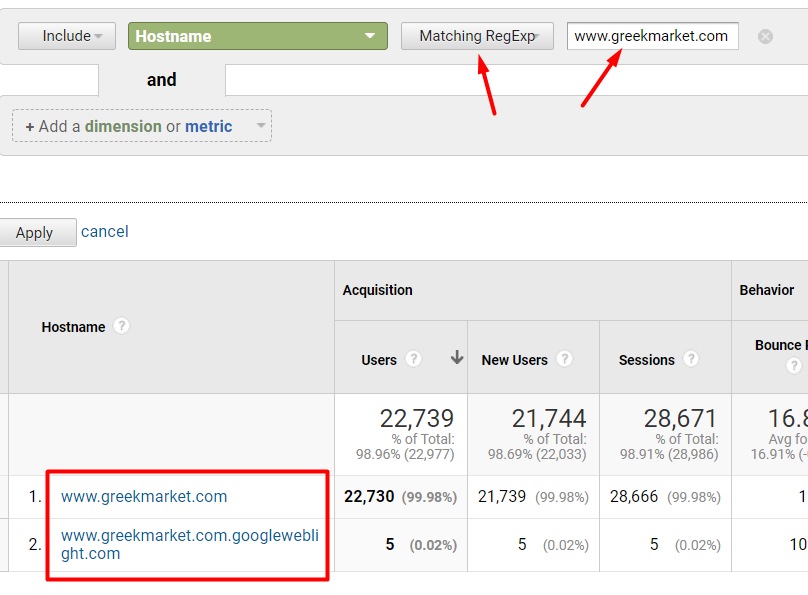Screen dimensions: 808x595
Task: Open help icon next to Users column
Action: (413, 359)
